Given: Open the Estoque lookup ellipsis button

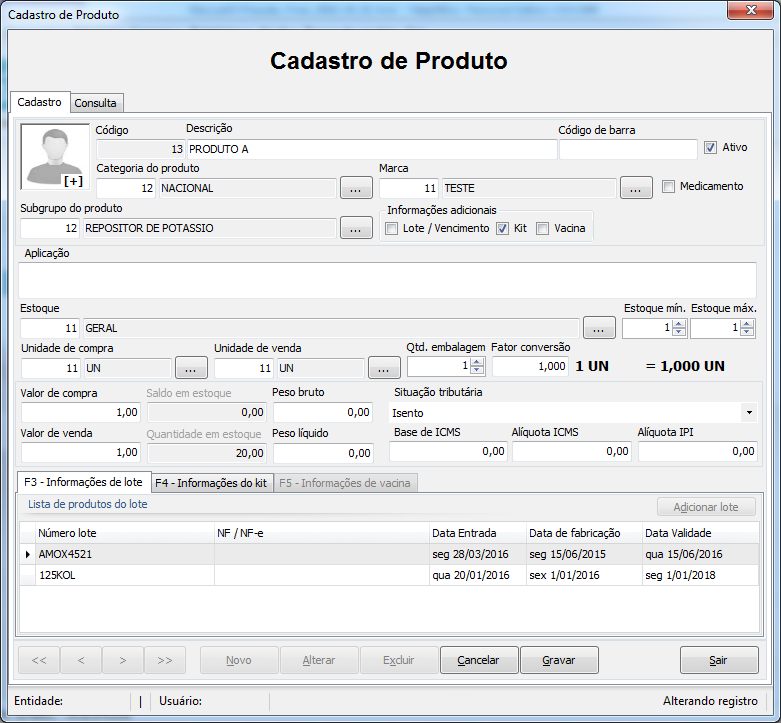Looking at the screenshot, I should click(x=599, y=328).
